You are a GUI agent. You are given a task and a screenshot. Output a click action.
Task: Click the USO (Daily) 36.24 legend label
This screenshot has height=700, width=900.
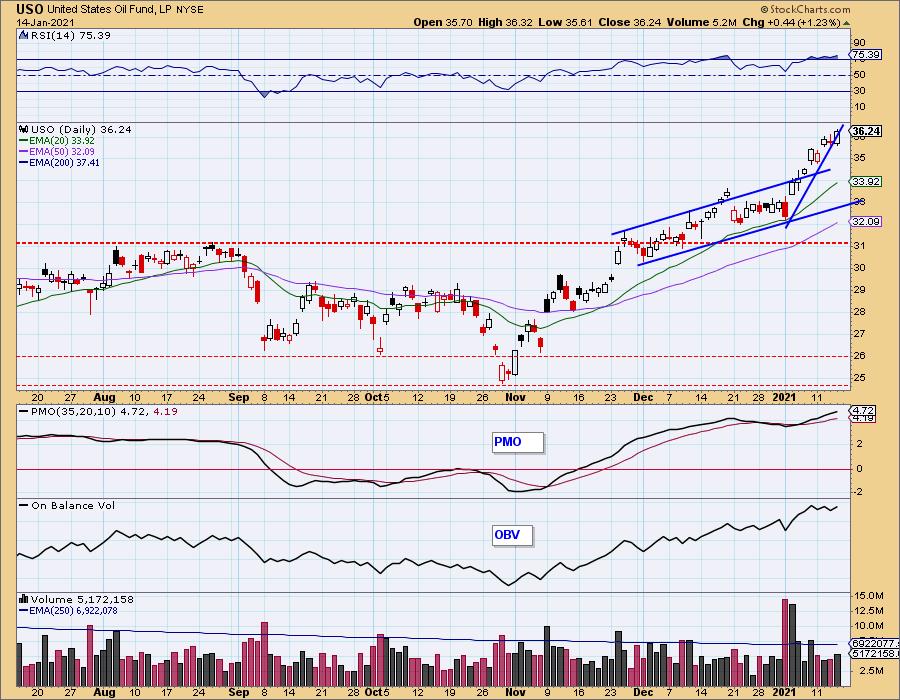(x=81, y=130)
